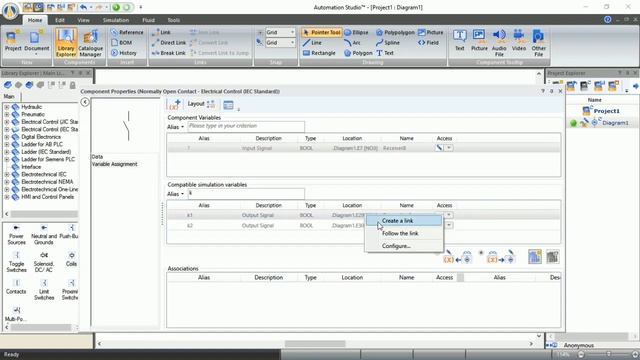Select the Diagram1 node in Project Explorer

click(x=615, y=123)
